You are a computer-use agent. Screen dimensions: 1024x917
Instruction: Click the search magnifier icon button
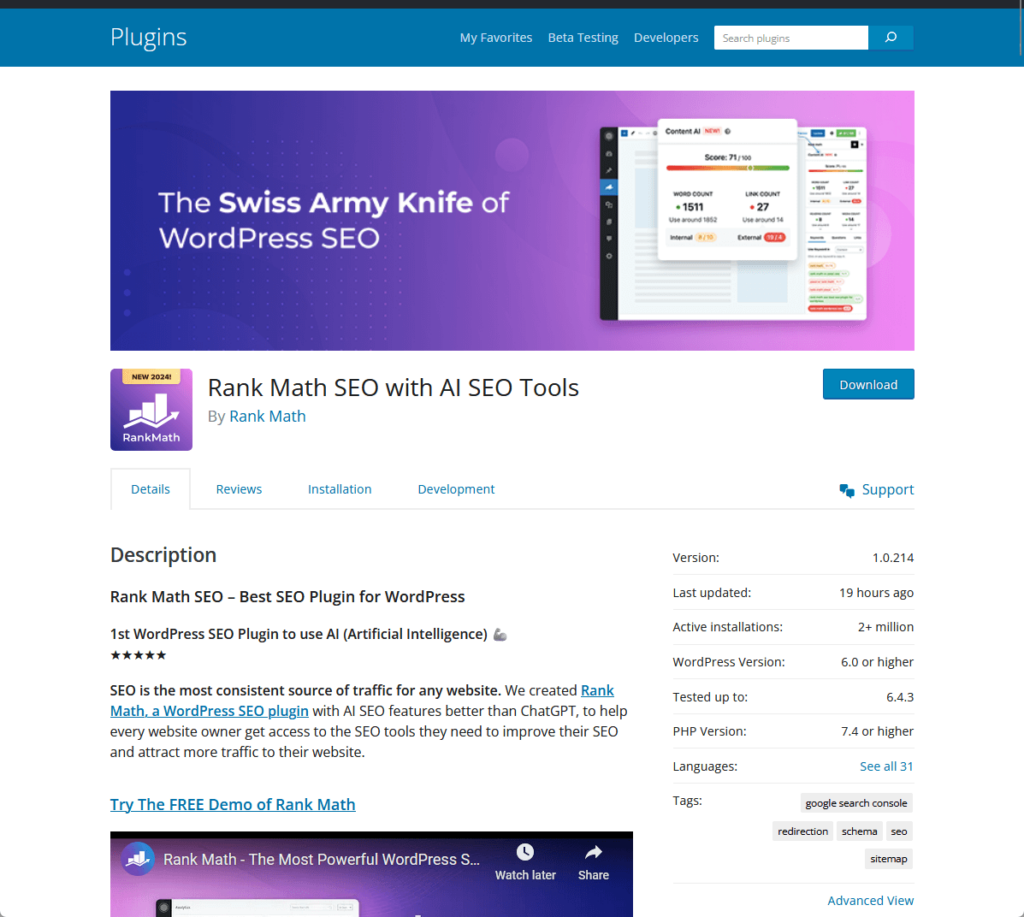click(x=891, y=38)
